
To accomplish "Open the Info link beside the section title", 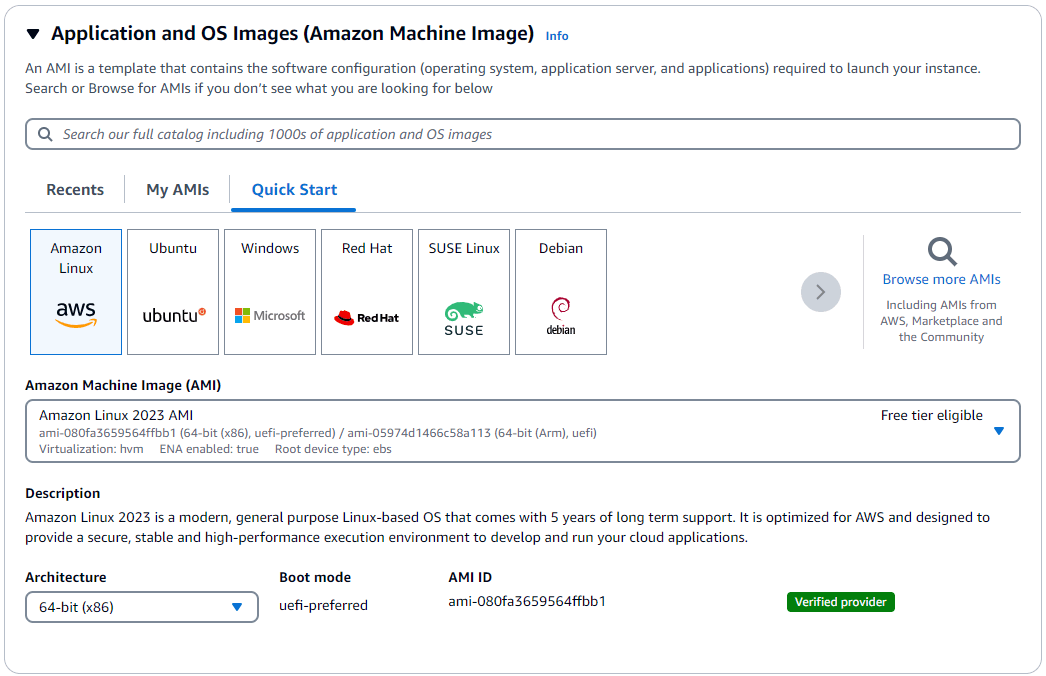I will (557, 36).
